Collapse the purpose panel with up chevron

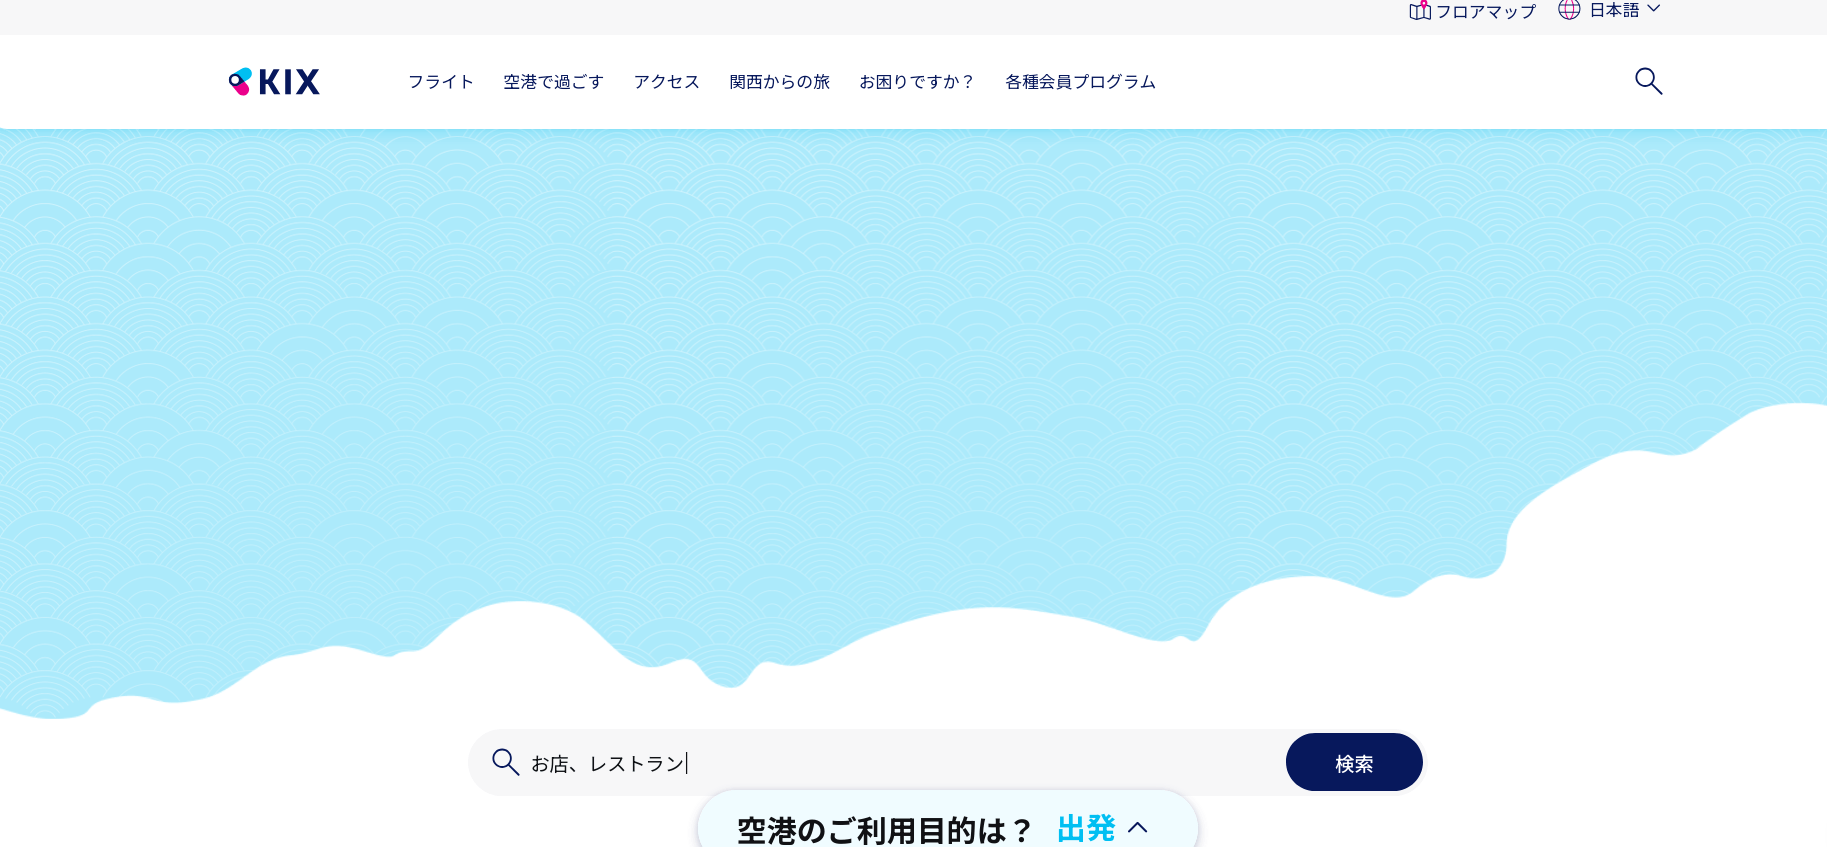[1138, 828]
